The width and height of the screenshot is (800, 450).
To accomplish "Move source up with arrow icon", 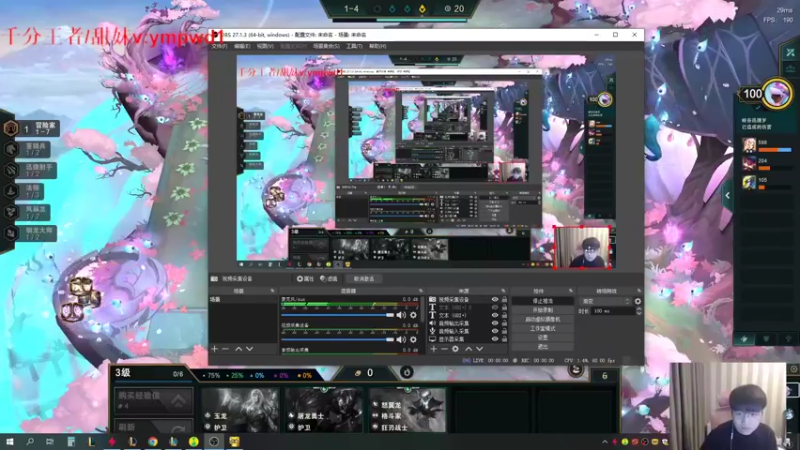I will [468, 349].
